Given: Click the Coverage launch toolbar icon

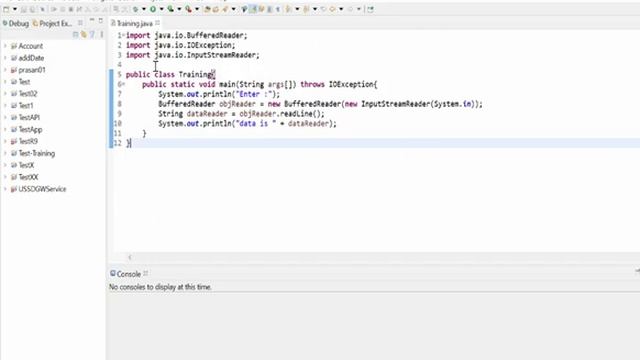Looking at the screenshot, I should (x=170, y=9).
